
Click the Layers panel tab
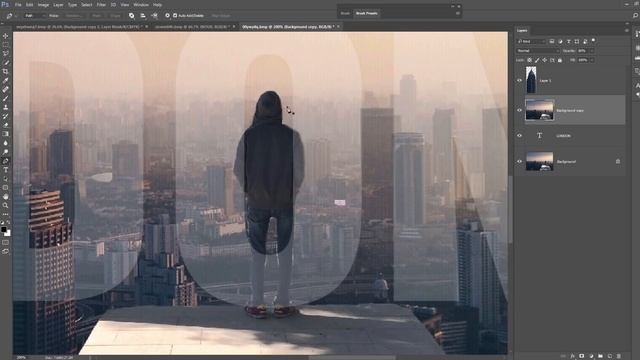pyautogui.click(x=522, y=30)
